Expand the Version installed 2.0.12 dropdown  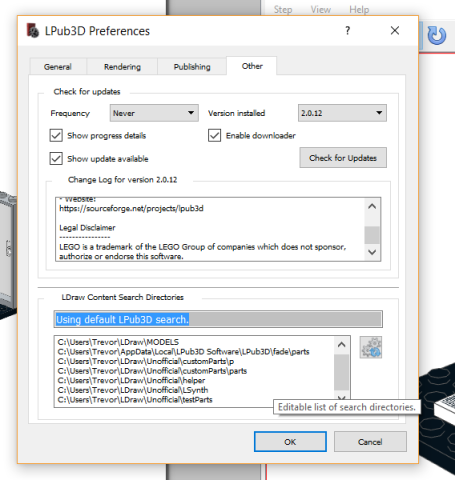(342, 113)
